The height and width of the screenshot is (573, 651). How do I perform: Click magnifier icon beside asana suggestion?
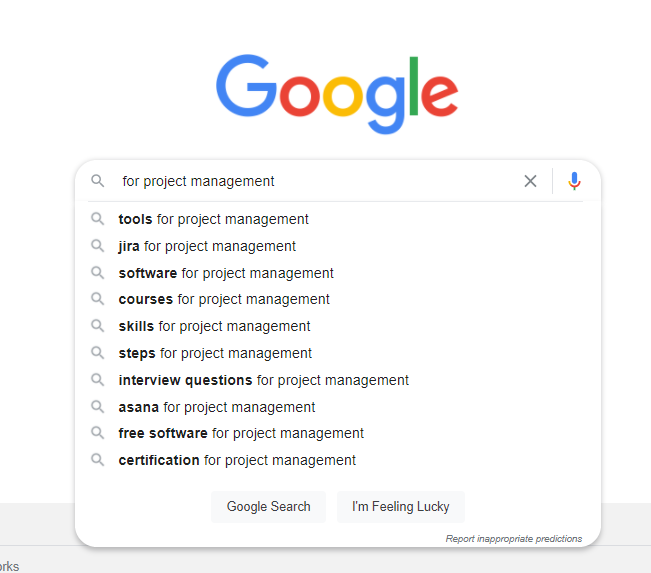coord(98,407)
